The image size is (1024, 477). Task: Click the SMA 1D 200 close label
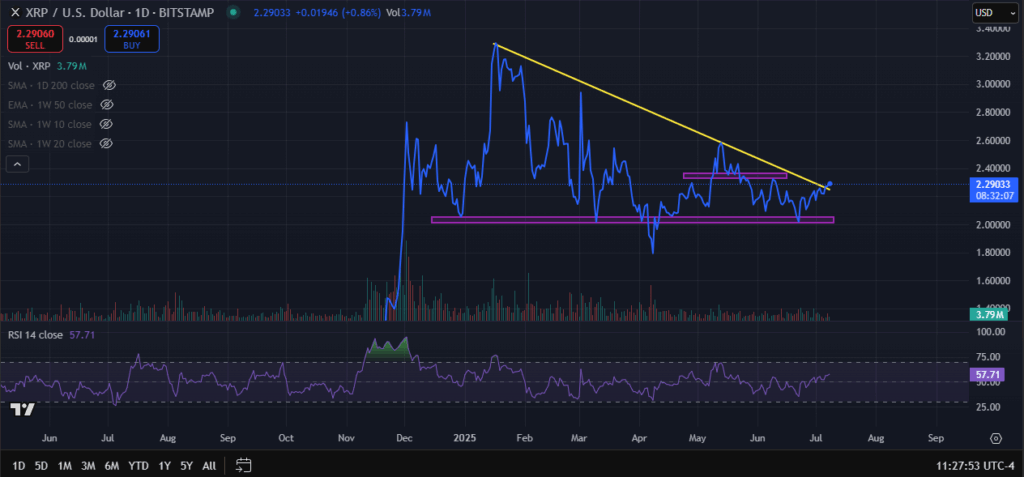pos(52,86)
